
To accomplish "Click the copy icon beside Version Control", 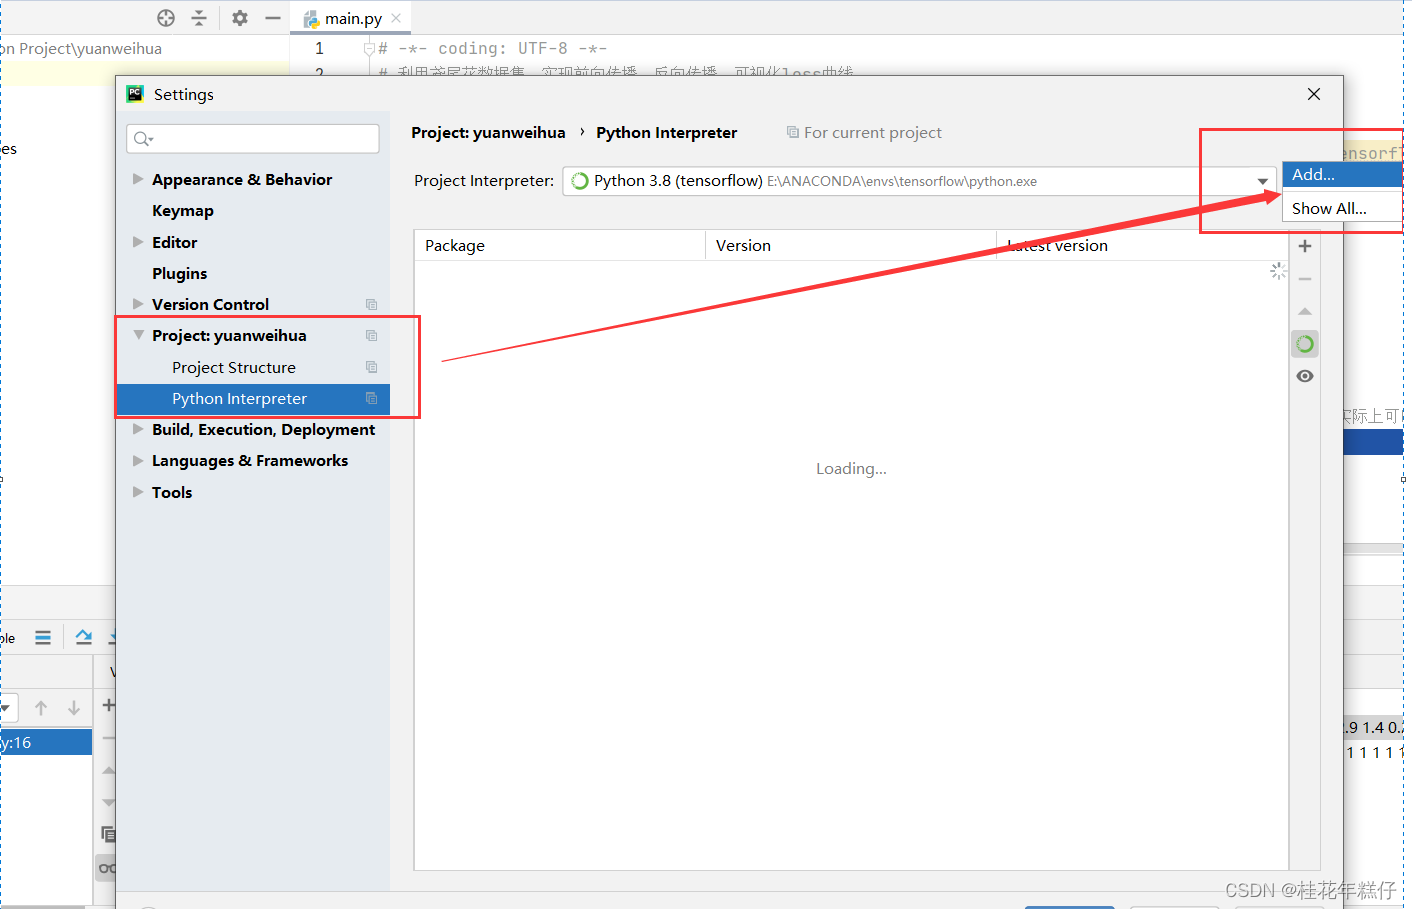I will (371, 304).
